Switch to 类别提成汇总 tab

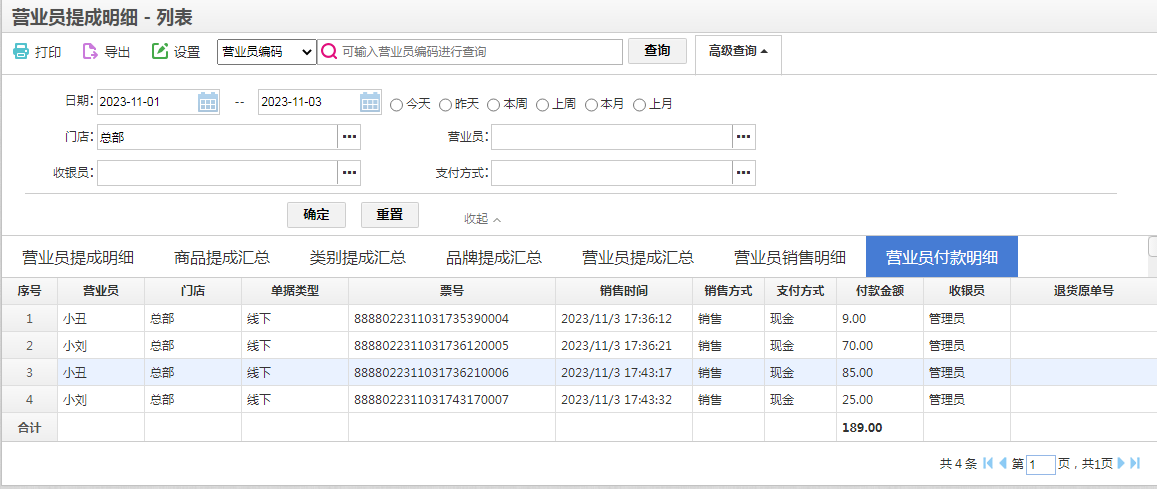358,257
